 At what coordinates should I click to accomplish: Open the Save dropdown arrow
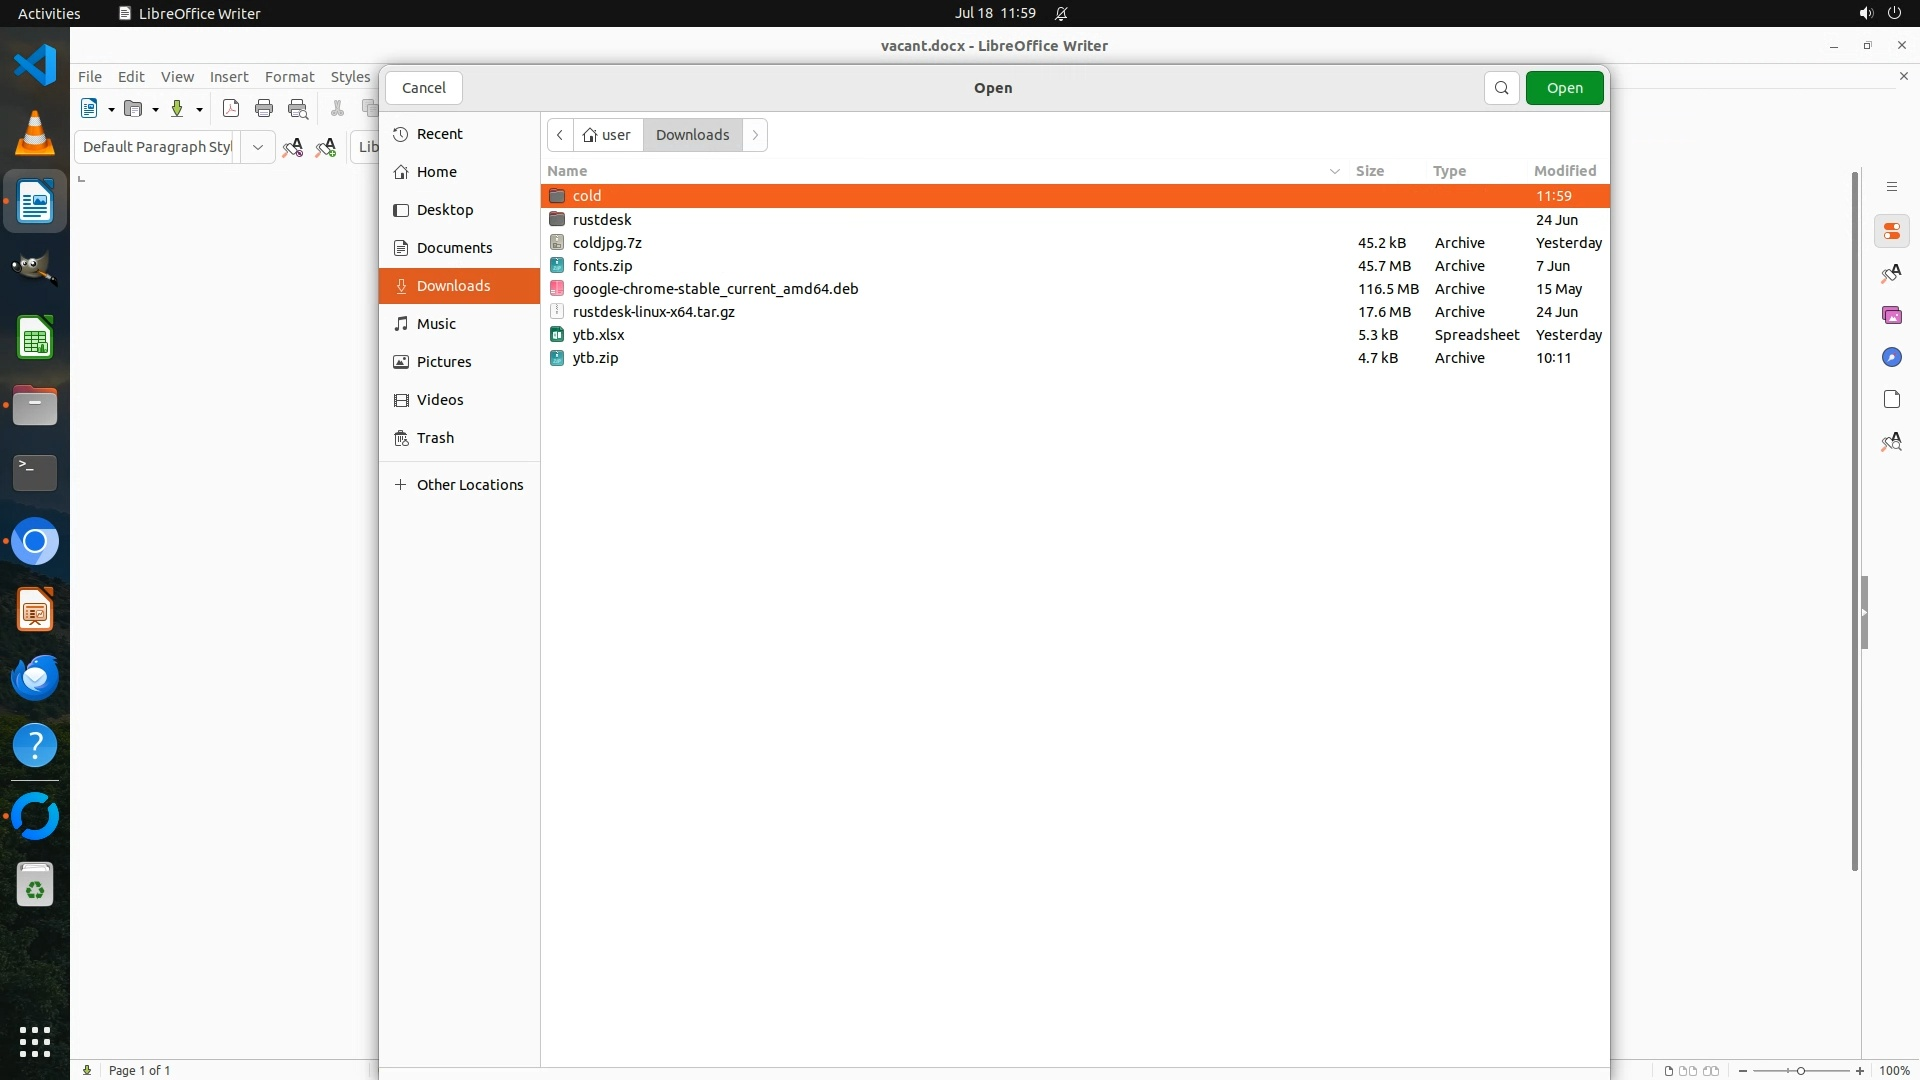click(x=199, y=110)
